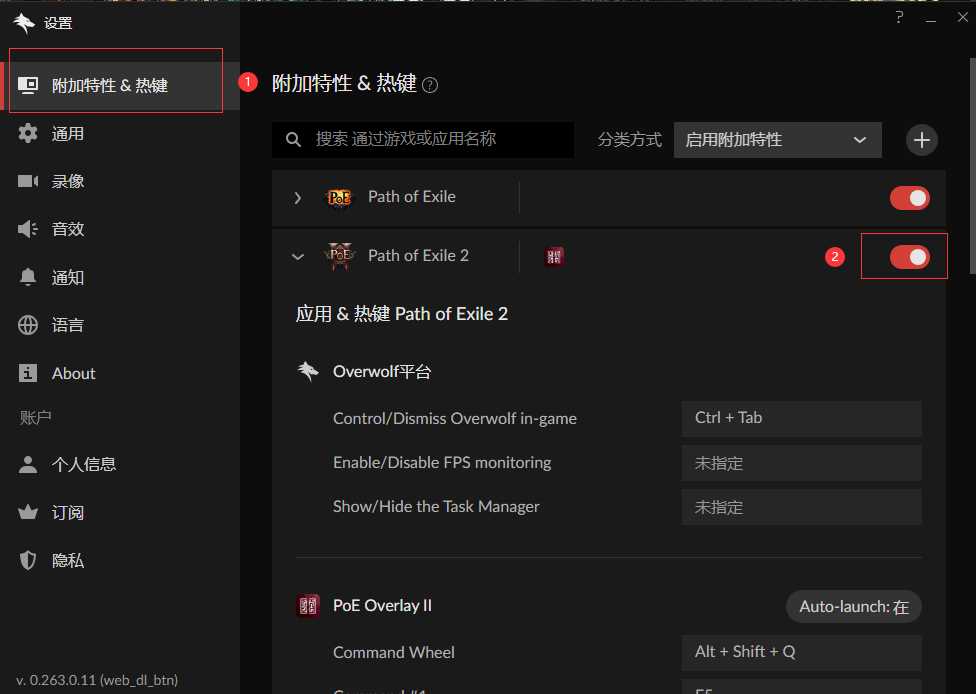Screen dimensions: 976x694
Task: Open the 通知 settings page
Action: 68,277
